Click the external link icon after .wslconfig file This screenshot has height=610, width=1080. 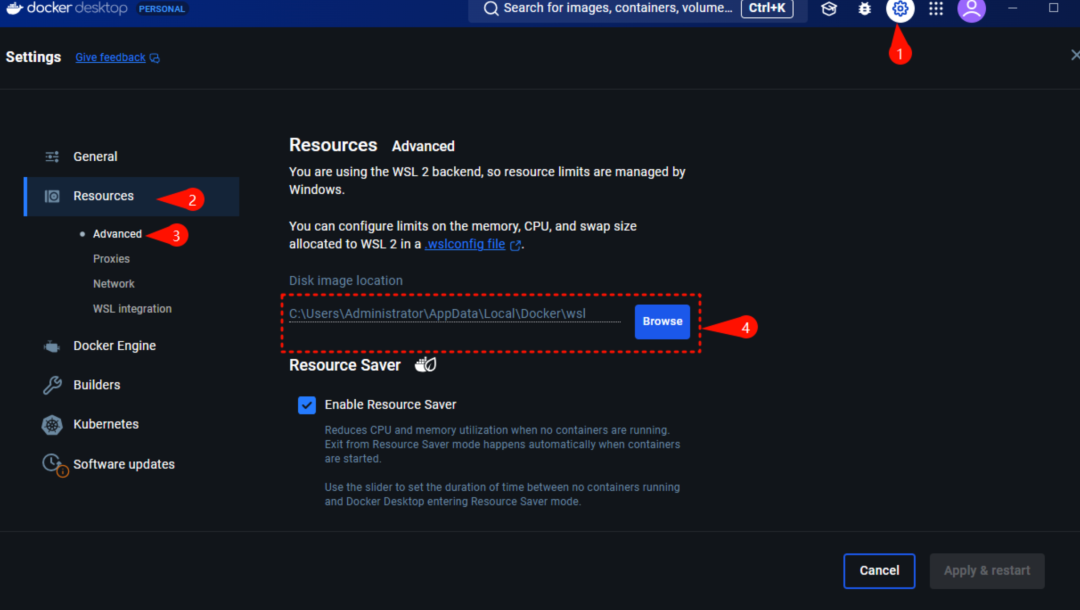[515, 245]
